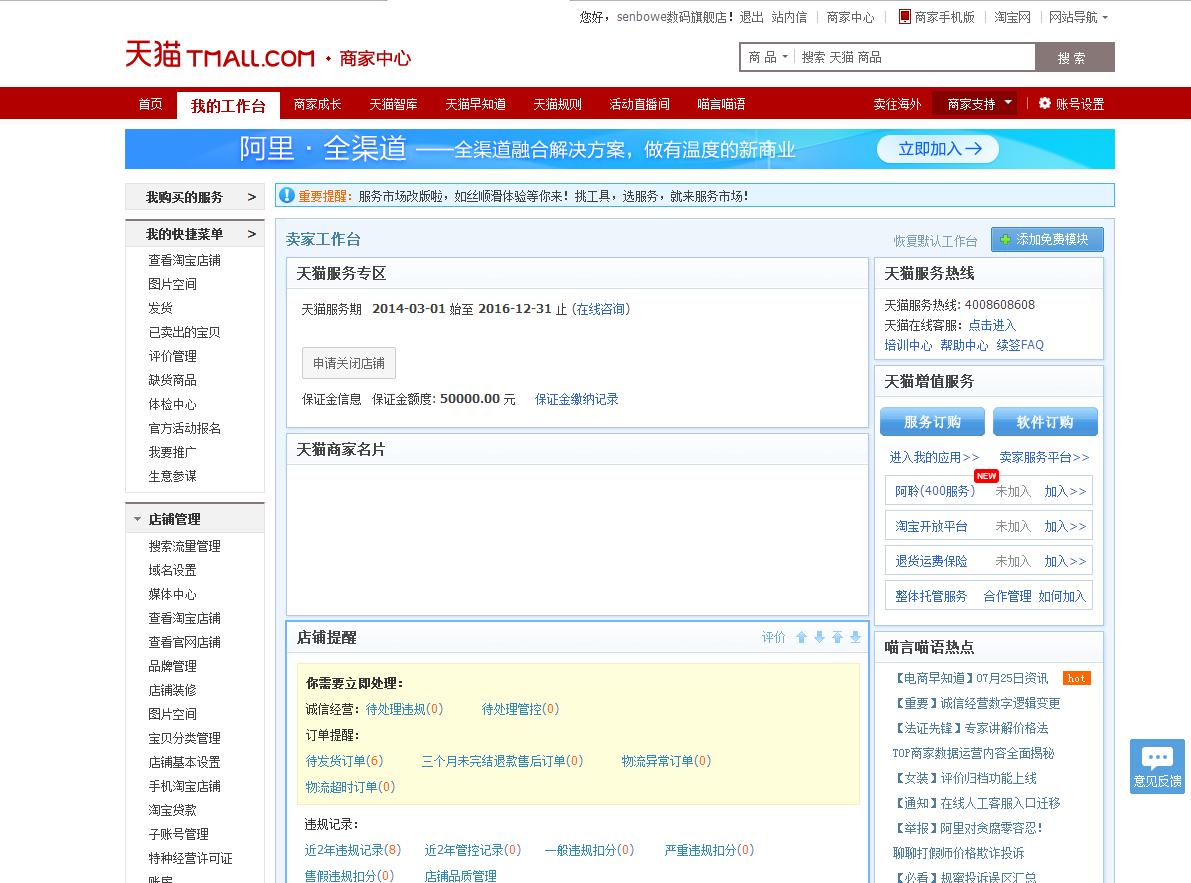Screen dimensions: 1191x883
Task: Click the Tmall logo in the header
Action: click(x=220, y=55)
